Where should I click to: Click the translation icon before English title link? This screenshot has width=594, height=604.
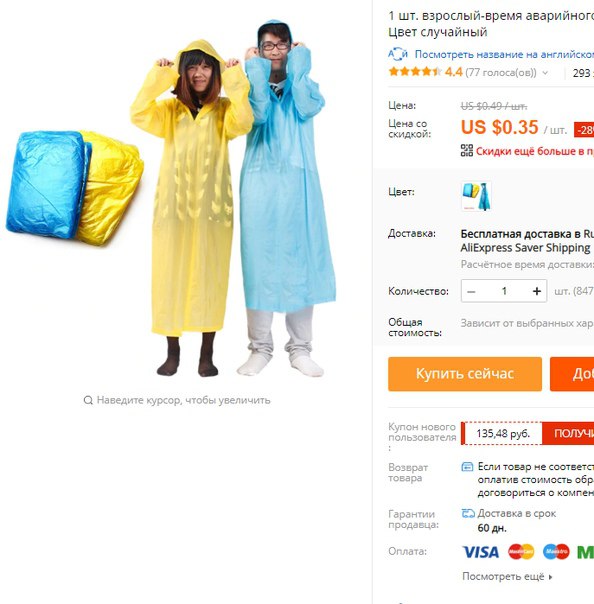pyautogui.click(x=398, y=54)
